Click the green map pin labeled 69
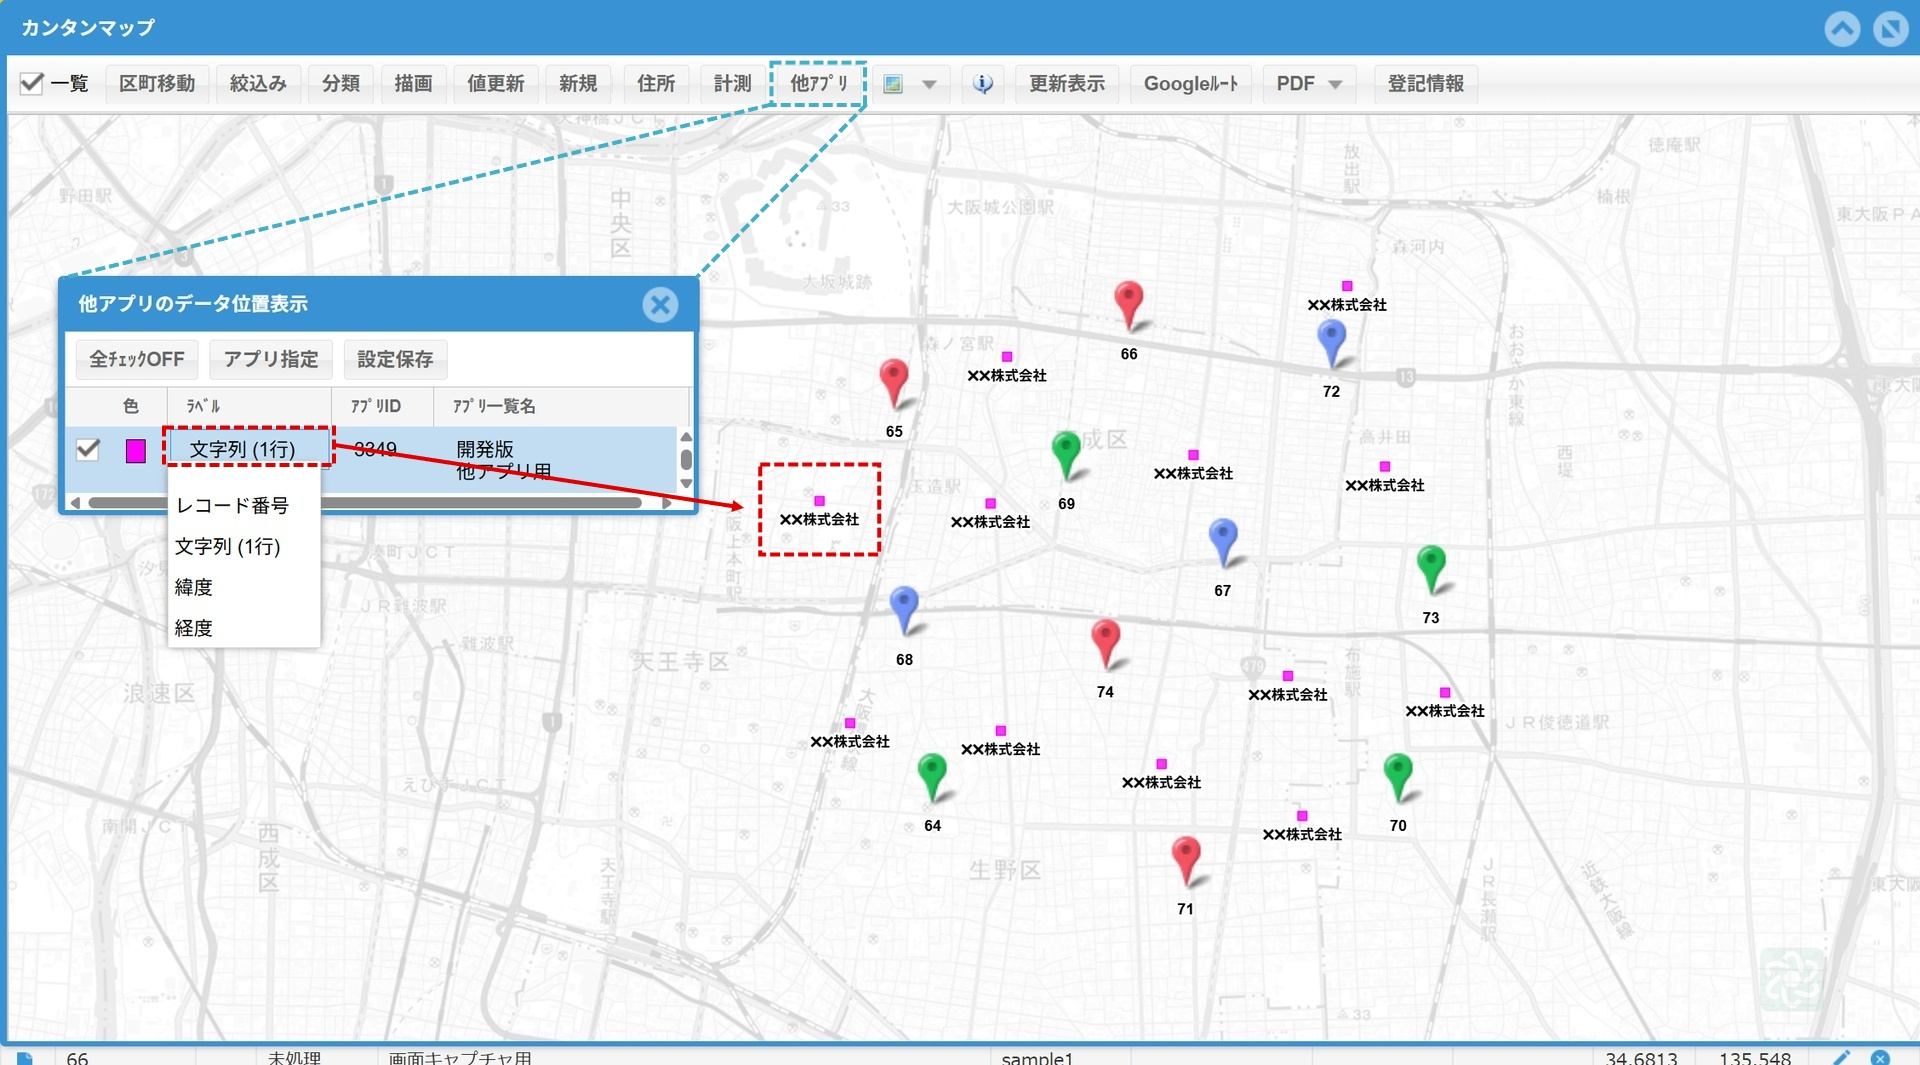The image size is (1920, 1065). click(x=1066, y=453)
